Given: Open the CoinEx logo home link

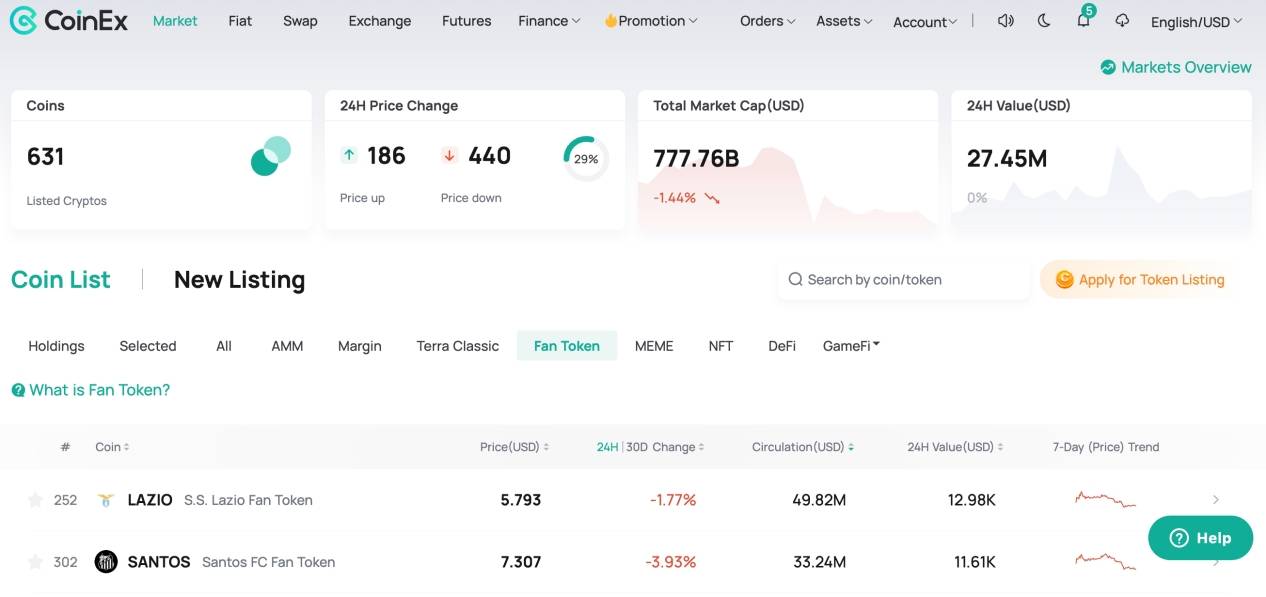Looking at the screenshot, I should coord(68,20).
